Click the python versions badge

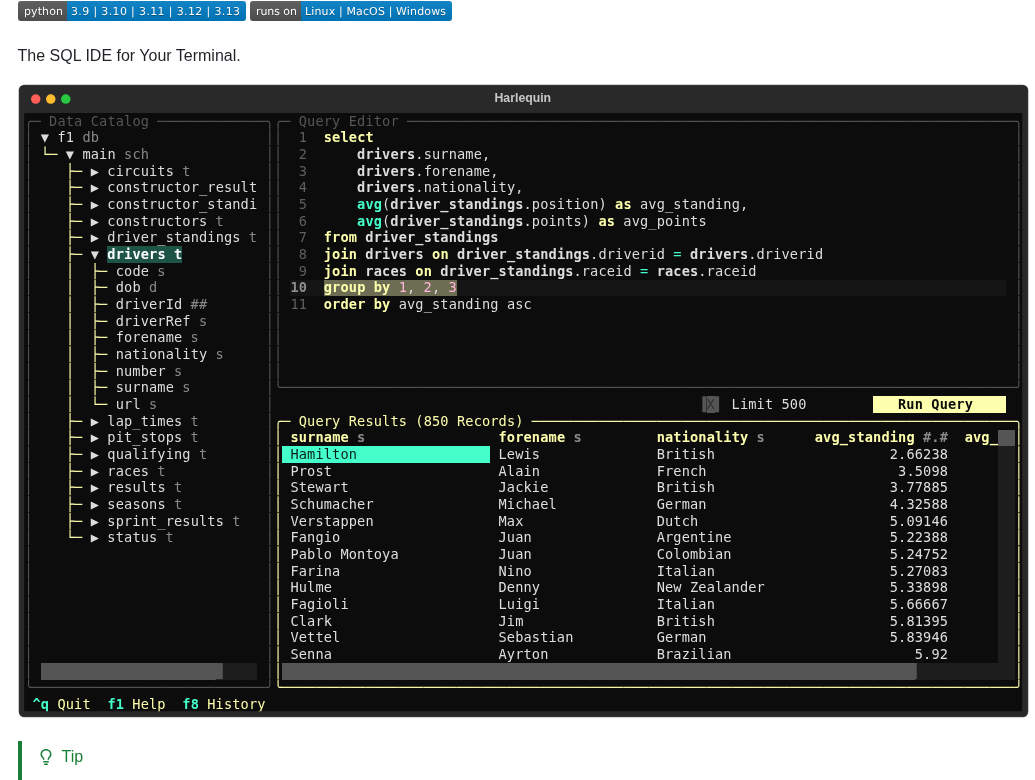point(132,11)
